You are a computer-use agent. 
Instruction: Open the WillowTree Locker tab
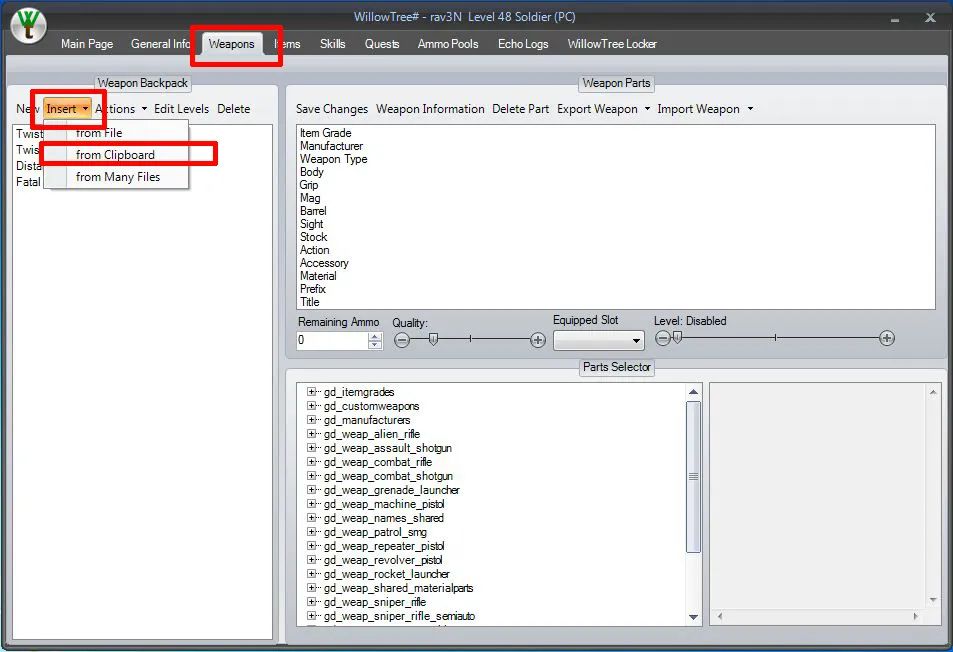pos(612,44)
